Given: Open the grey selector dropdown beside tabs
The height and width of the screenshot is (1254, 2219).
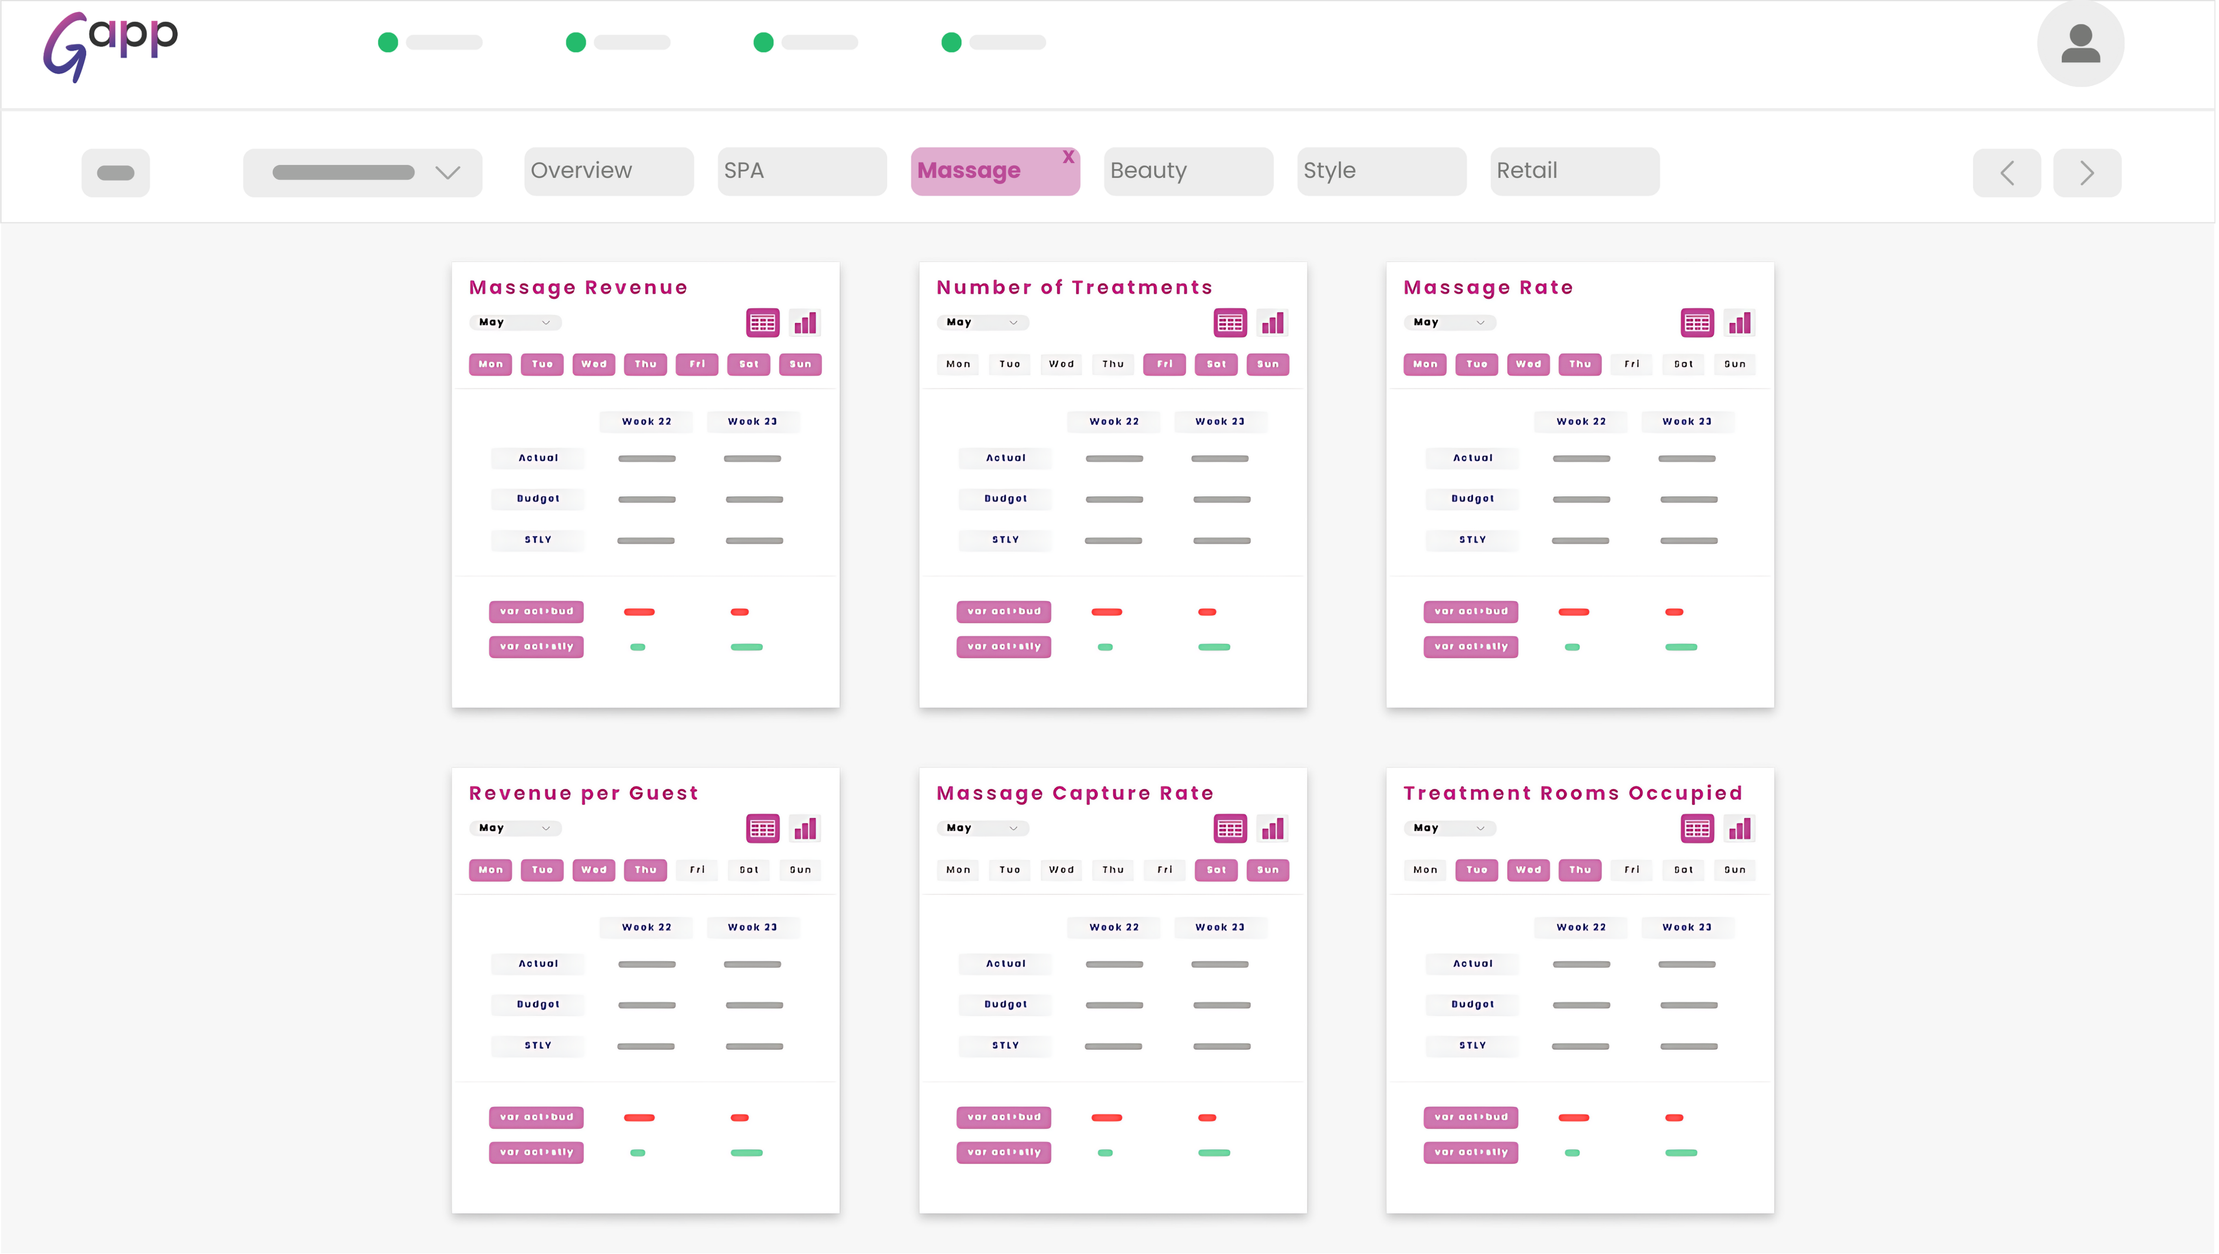Looking at the screenshot, I should pos(363,173).
